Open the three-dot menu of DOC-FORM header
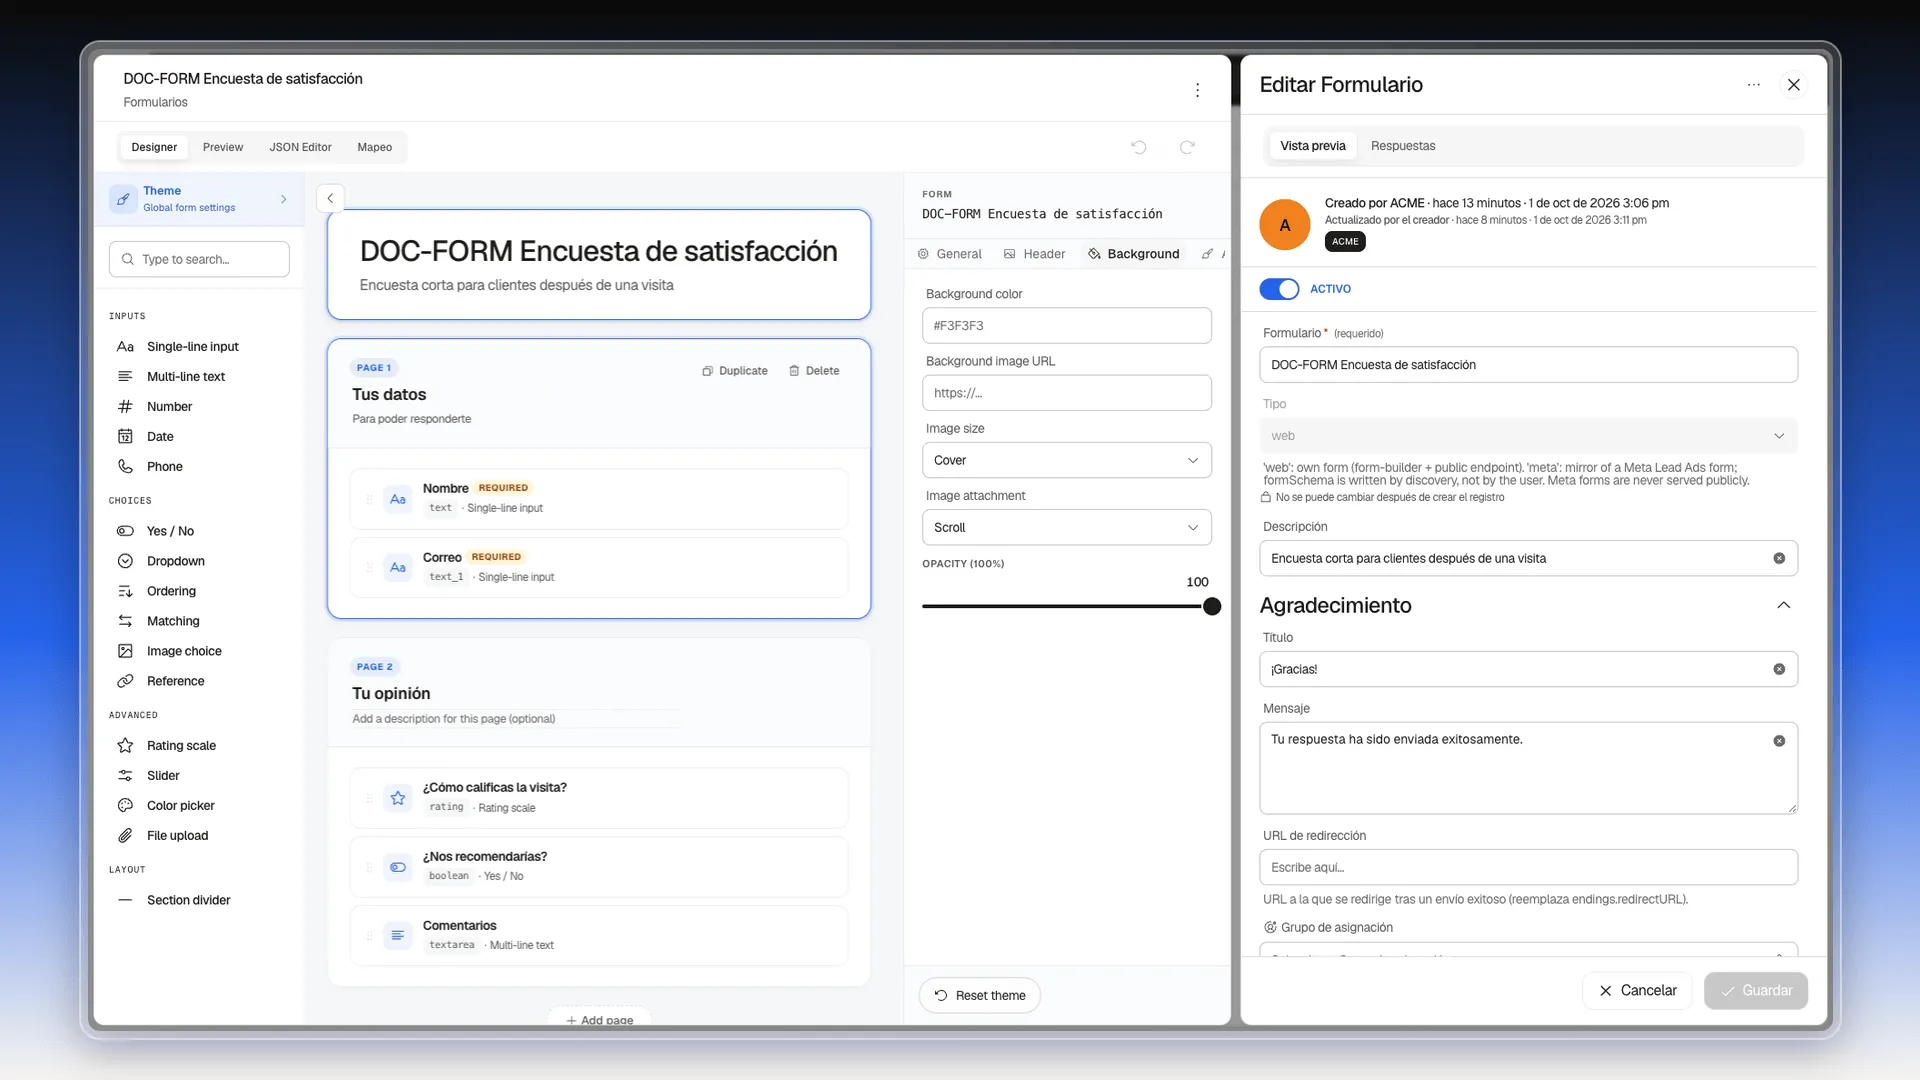This screenshot has width=1920, height=1080. [x=1197, y=90]
